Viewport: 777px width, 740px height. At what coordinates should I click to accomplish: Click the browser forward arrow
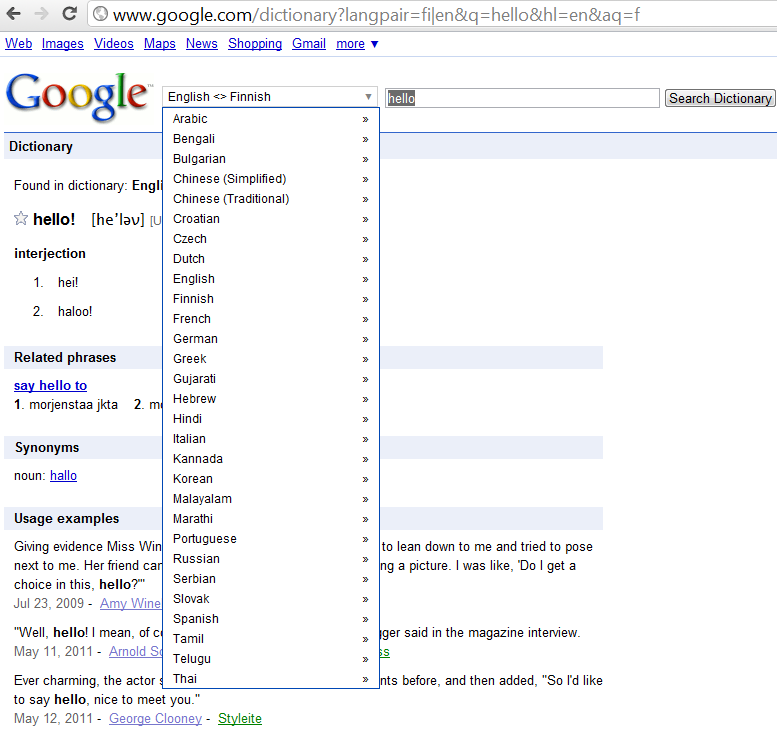click(x=42, y=13)
